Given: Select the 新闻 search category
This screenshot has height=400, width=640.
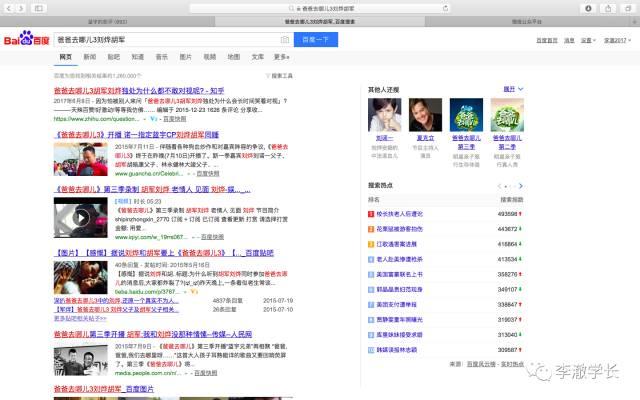Looking at the screenshot, I should point(90,57).
